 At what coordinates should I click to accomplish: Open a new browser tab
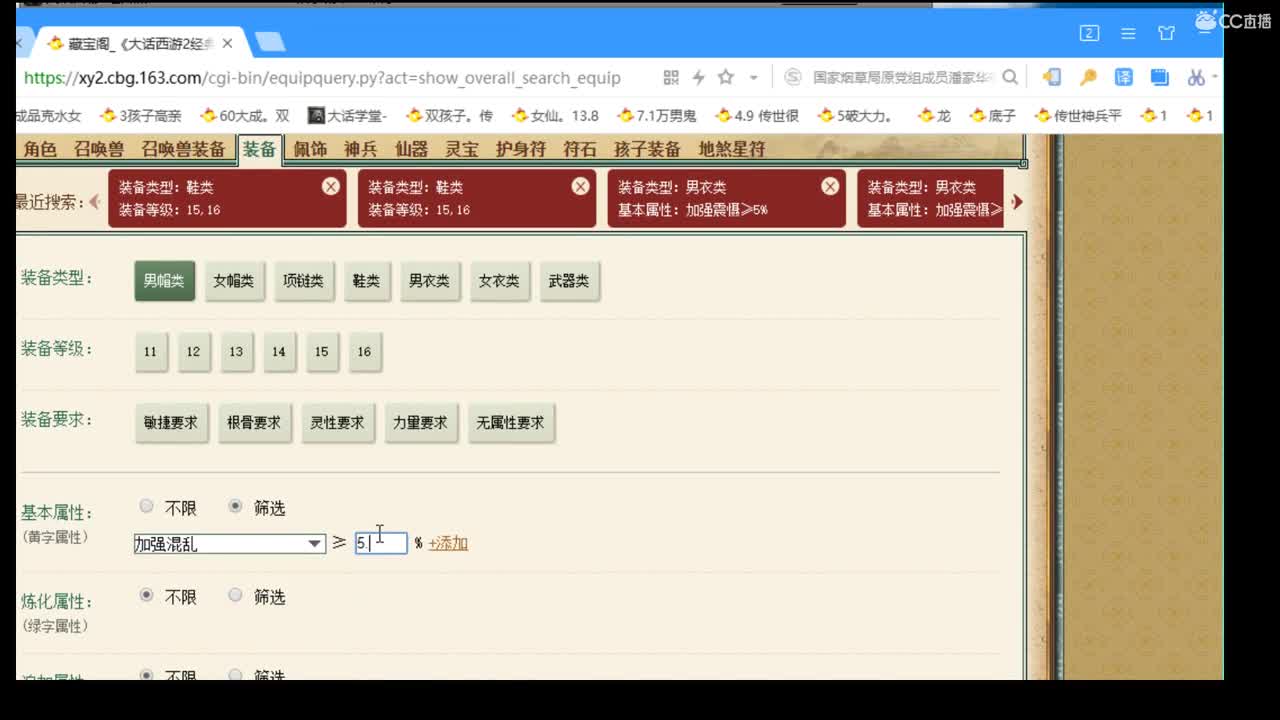click(x=270, y=42)
